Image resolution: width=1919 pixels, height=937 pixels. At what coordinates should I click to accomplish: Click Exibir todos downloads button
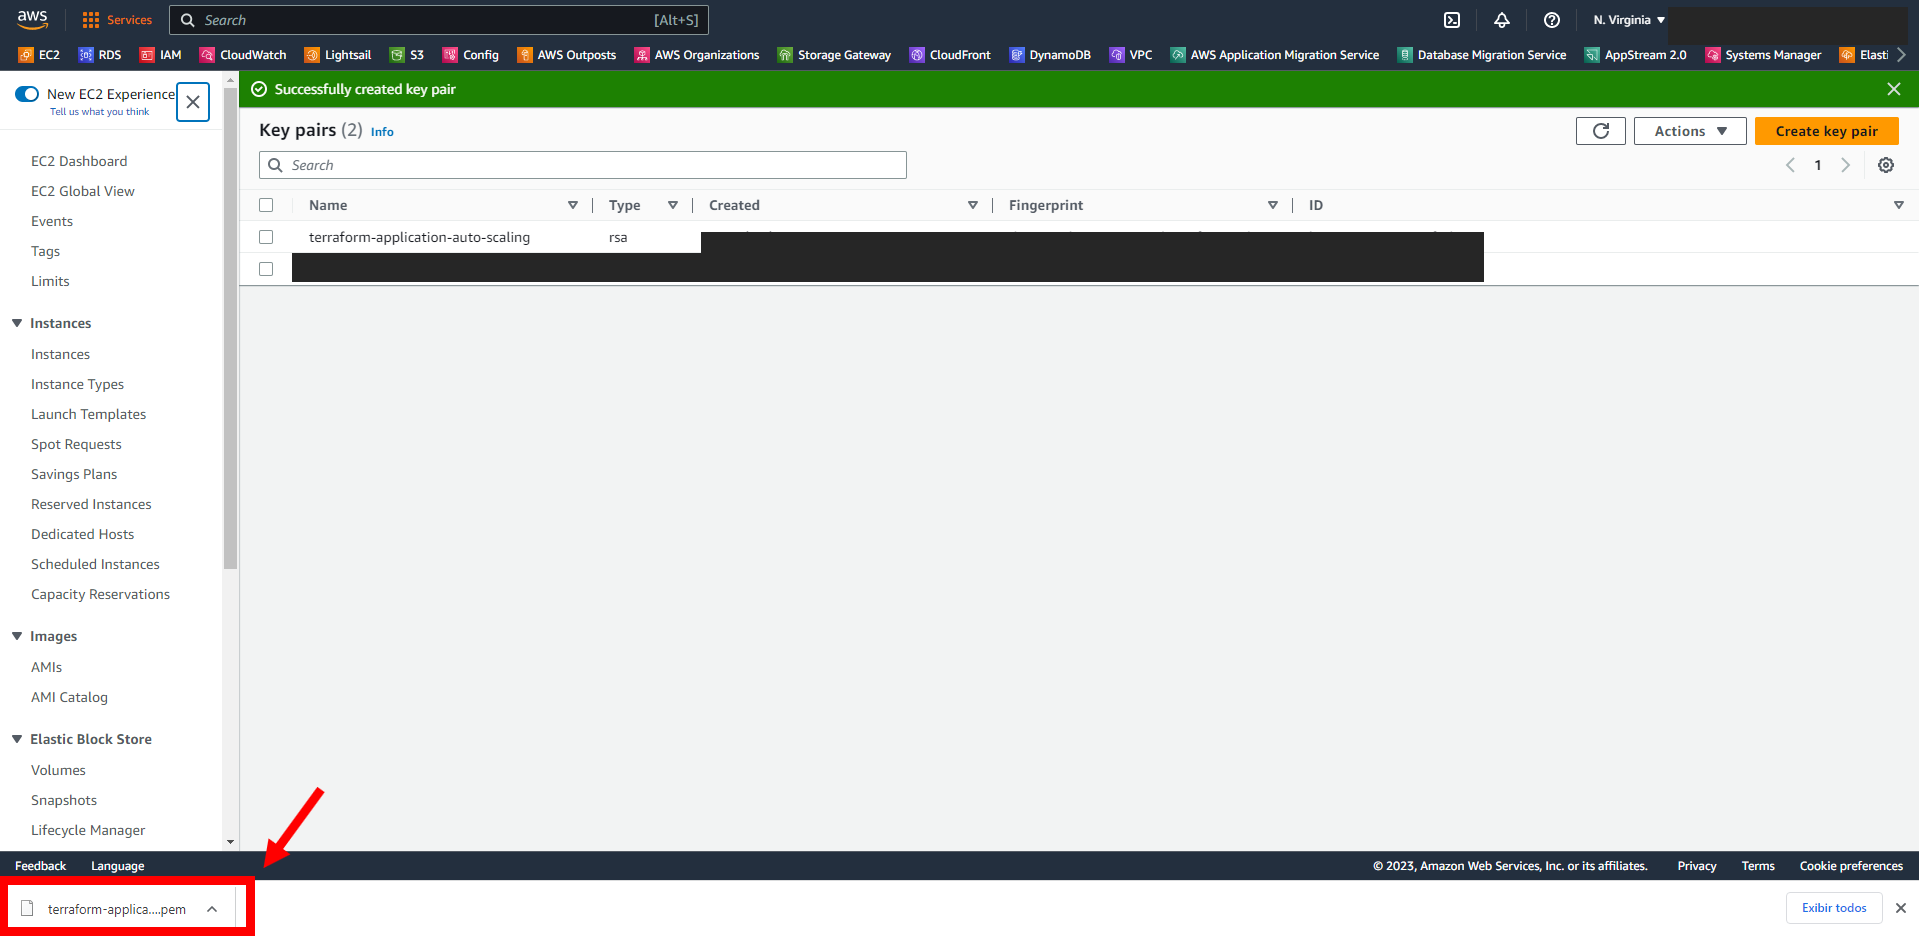[1834, 908]
